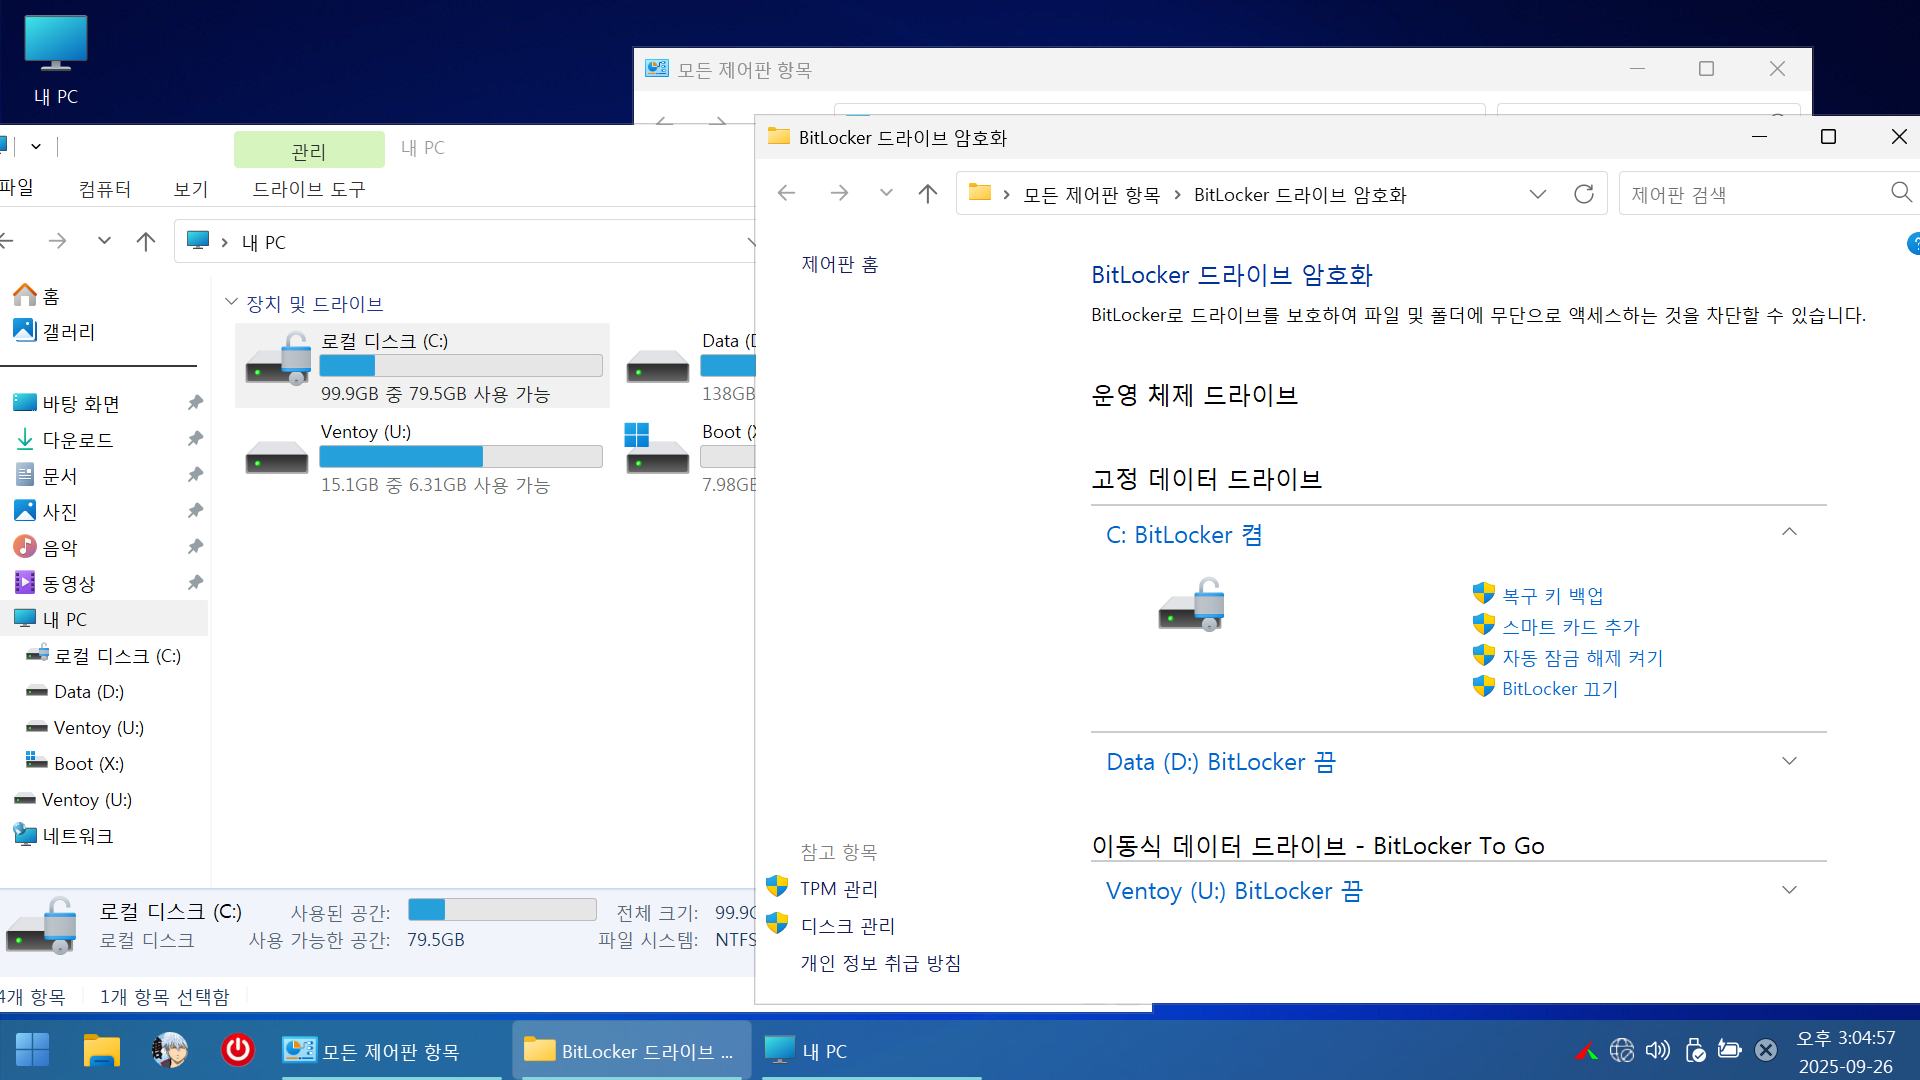
Task: Open File Explorer from taskbar
Action: [x=101, y=1050]
